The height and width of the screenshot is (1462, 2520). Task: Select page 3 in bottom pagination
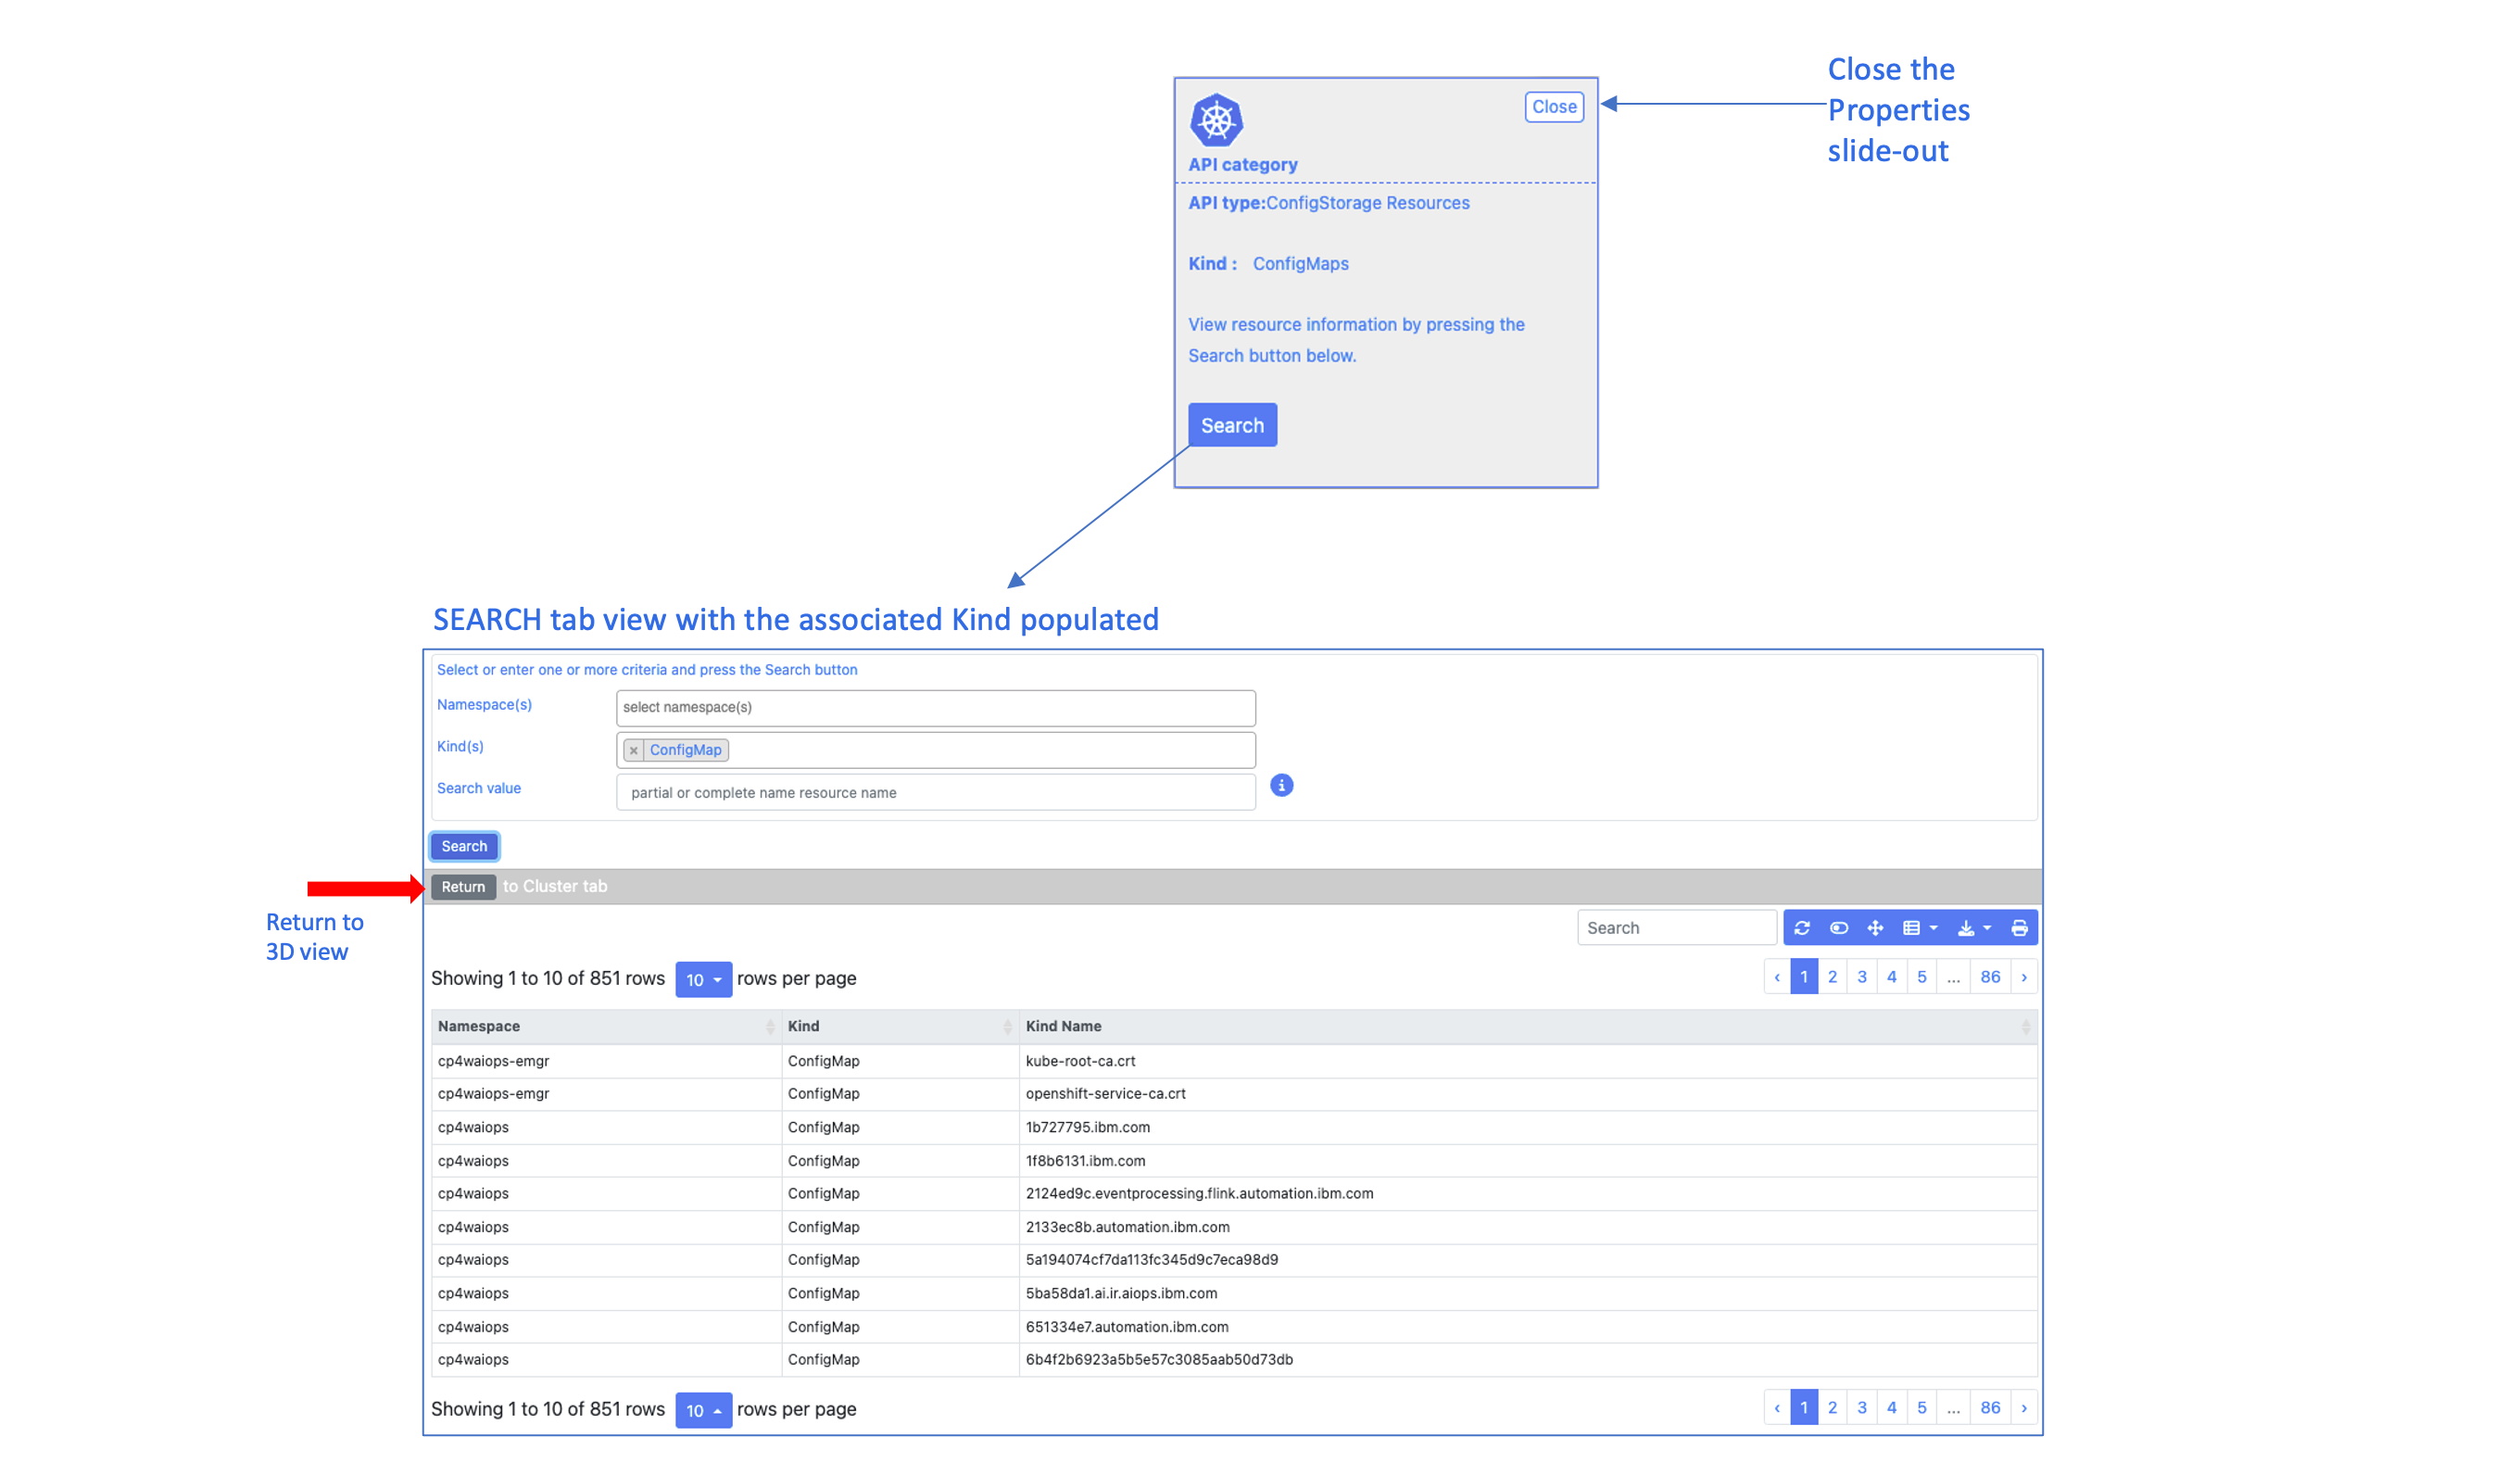point(1861,1408)
